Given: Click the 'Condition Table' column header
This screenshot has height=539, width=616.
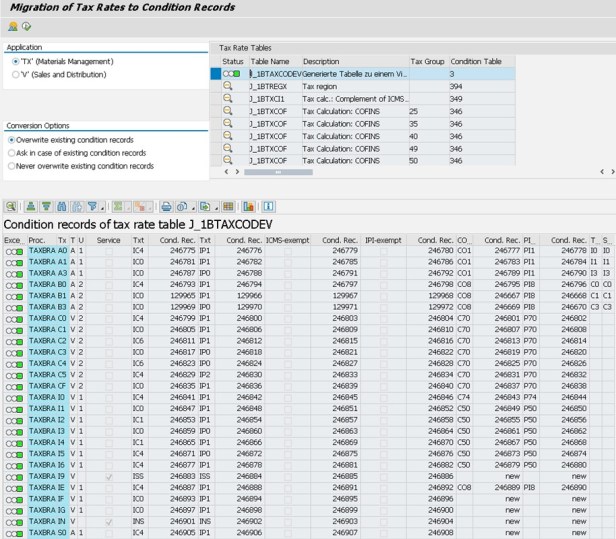Looking at the screenshot, I should coord(476,61).
